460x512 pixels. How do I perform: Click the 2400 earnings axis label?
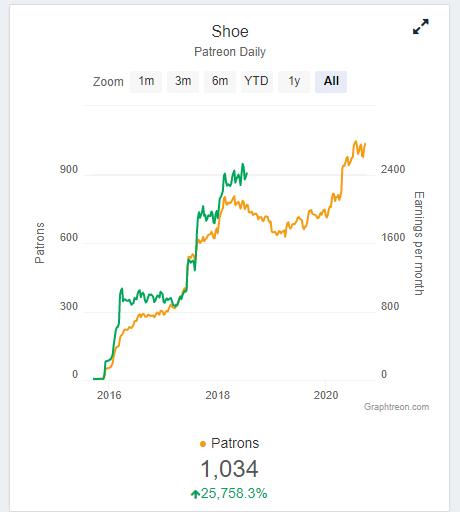(393, 169)
